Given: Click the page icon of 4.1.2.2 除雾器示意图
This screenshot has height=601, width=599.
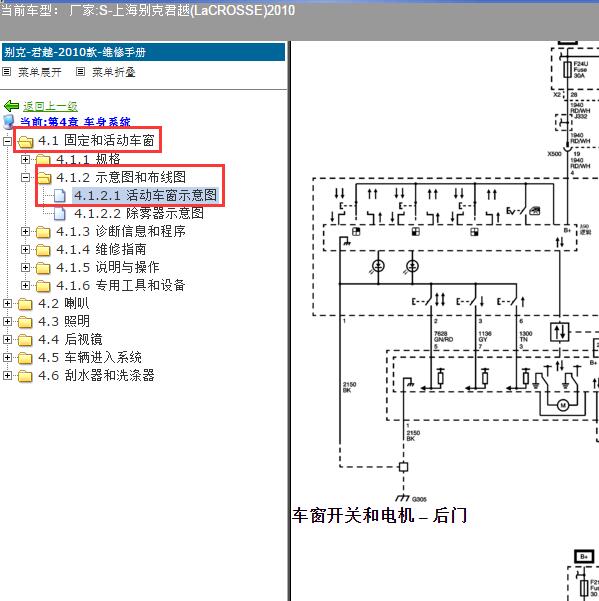Looking at the screenshot, I should click(x=59, y=213).
